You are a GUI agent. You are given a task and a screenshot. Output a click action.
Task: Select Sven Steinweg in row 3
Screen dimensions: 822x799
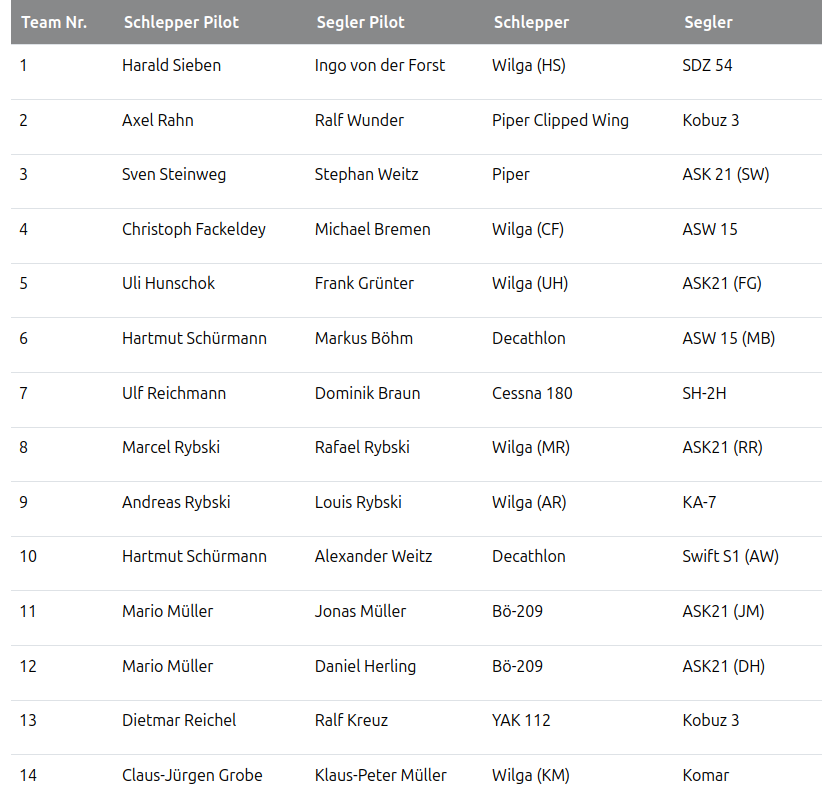(174, 174)
